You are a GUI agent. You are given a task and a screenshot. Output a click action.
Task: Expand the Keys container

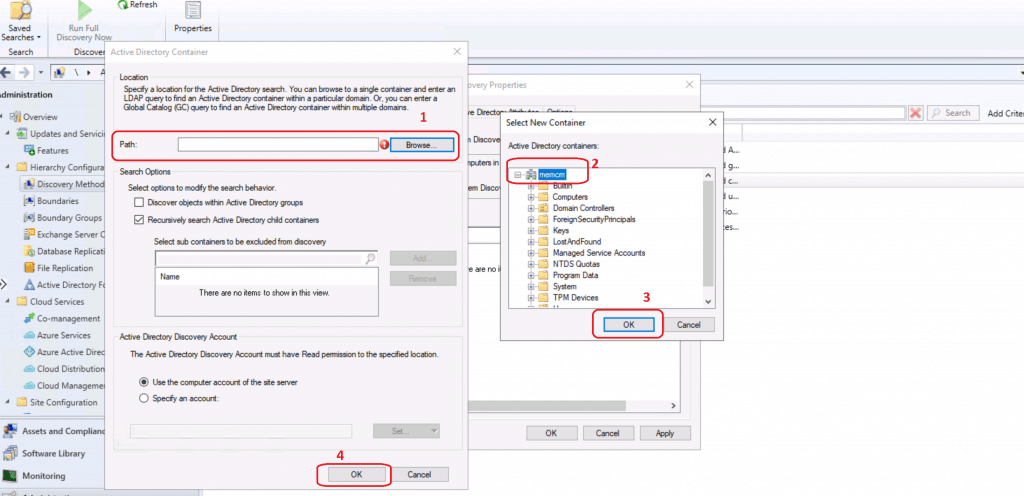click(531, 230)
